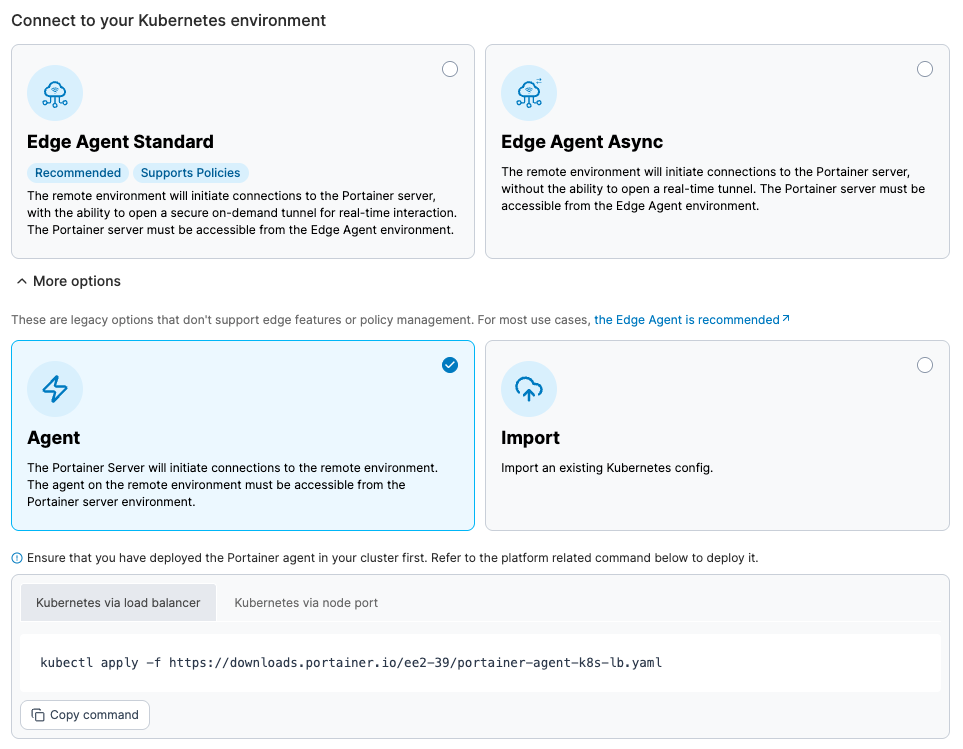Select the Edge Agent Async radio button
963x749 pixels.
pos(925,69)
